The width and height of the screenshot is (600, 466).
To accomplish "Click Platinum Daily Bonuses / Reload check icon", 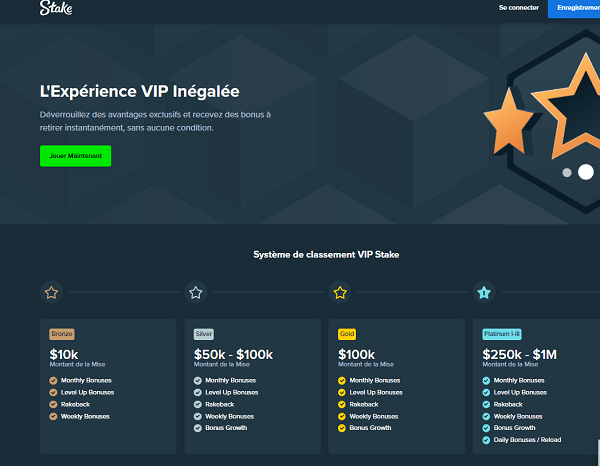I will [486, 440].
